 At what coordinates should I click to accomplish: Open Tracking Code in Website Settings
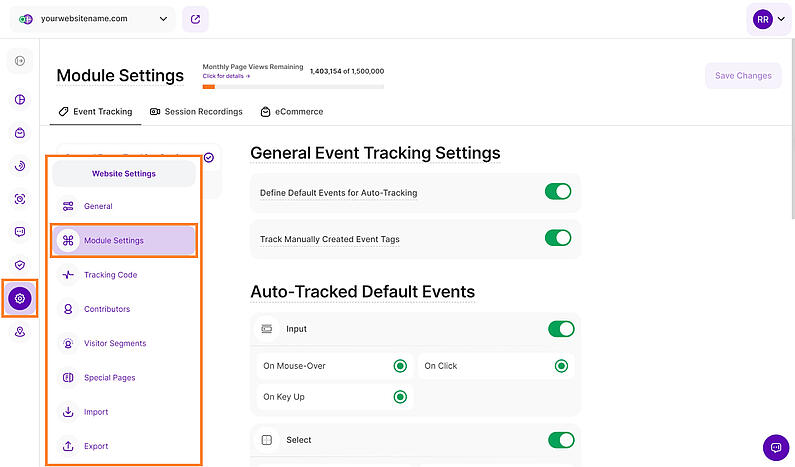point(111,275)
